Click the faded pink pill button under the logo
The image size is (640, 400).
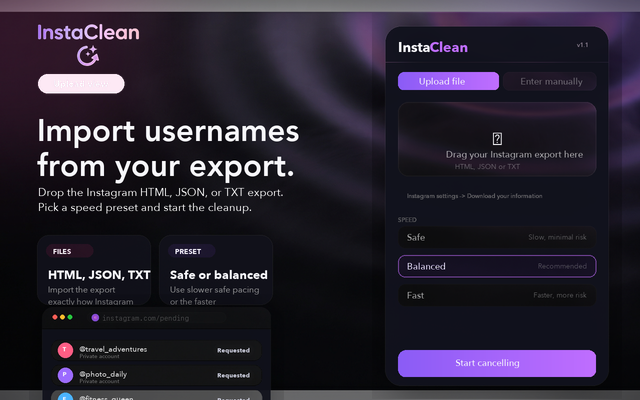pos(81,84)
